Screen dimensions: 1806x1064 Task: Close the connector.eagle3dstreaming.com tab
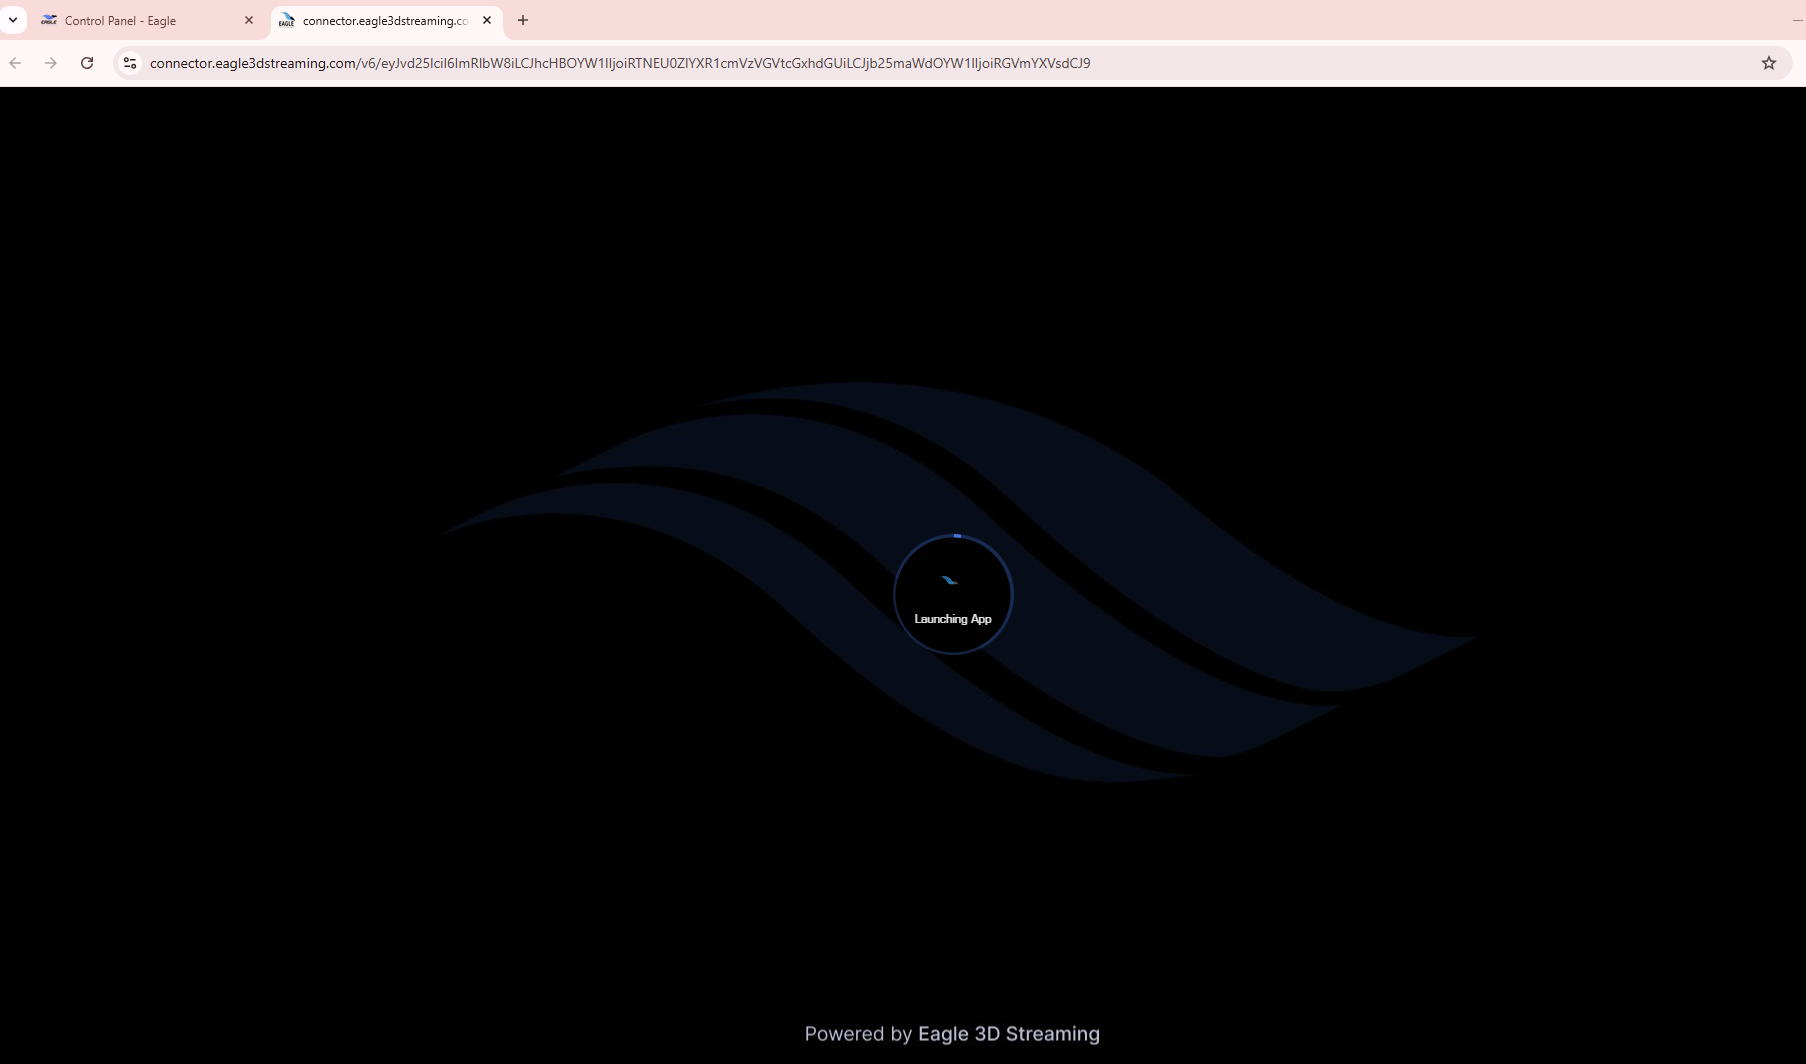pyautogui.click(x=487, y=20)
